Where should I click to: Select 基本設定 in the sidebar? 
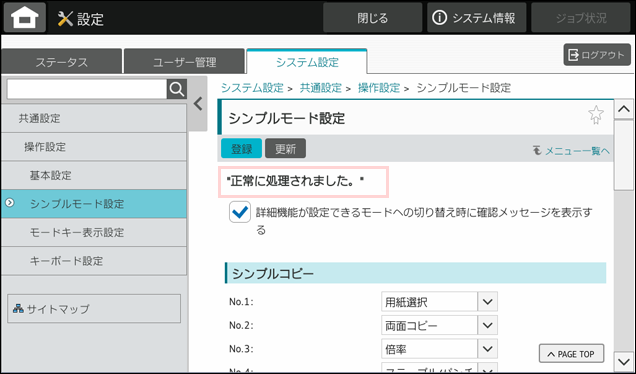click(94, 175)
